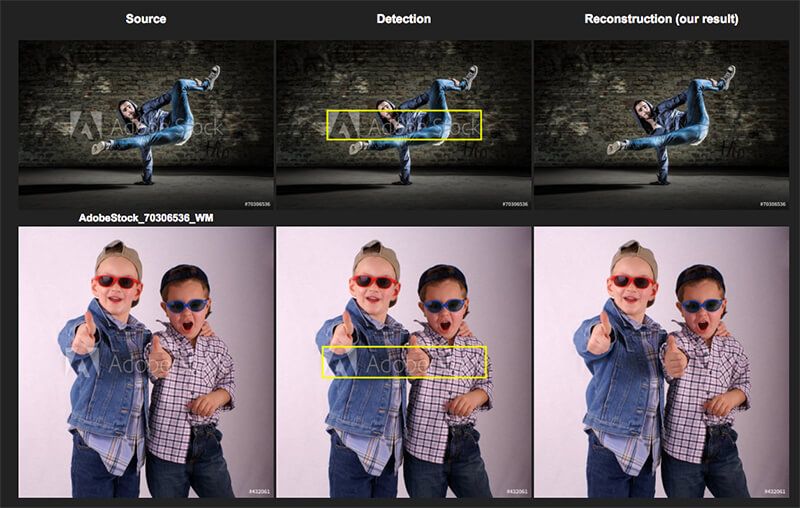The image size is (800, 508).
Task: Open the detection breakdancer image
Action: [x=404, y=125]
